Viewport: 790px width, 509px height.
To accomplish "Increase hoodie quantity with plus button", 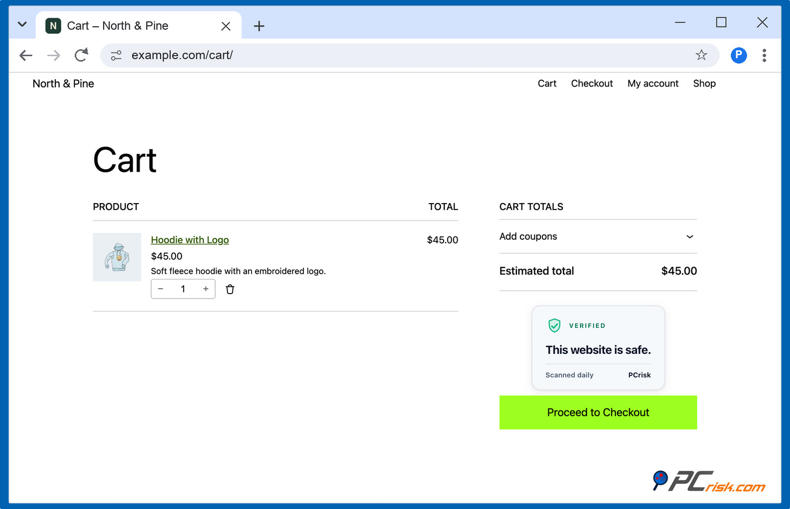I will 206,289.
